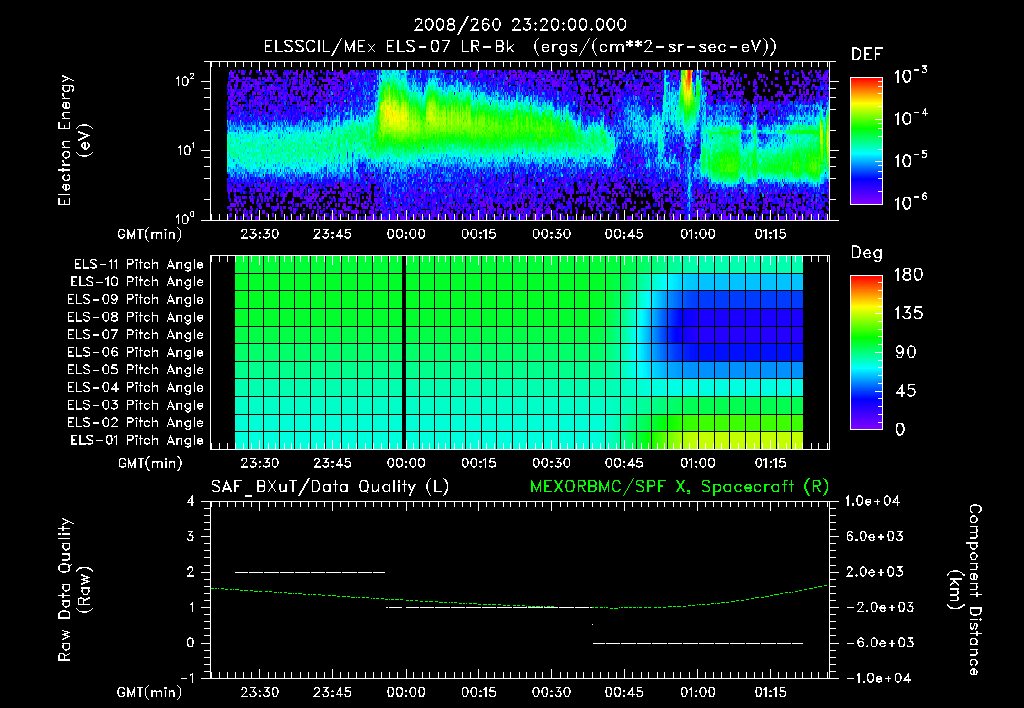Click the 'ELS-08 Pitch Angle' row label

[136, 317]
